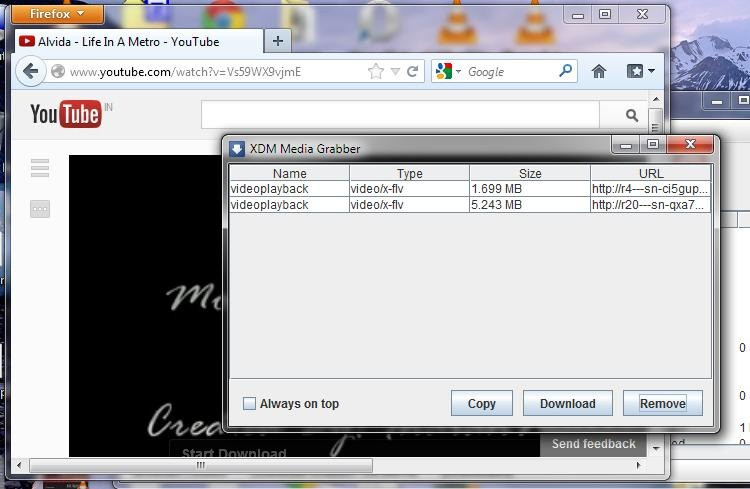
Task: Click the URL column header
Action: click(651, 173)
